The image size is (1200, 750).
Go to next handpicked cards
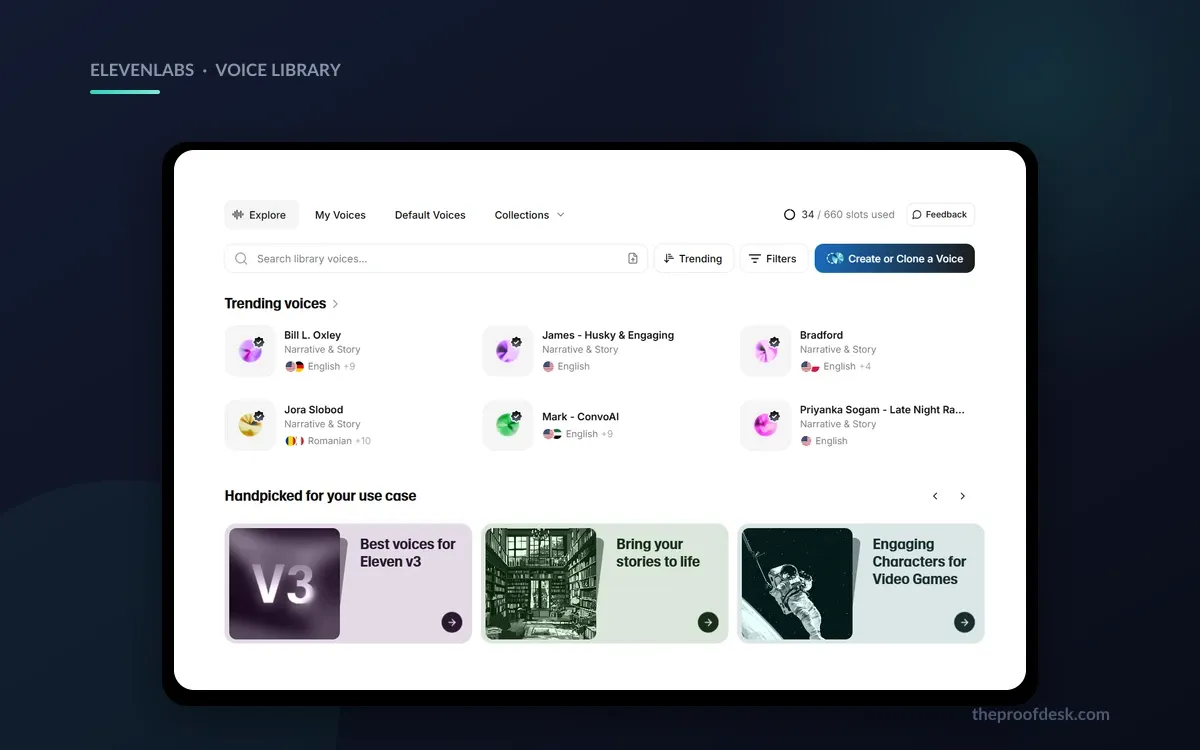963,496
